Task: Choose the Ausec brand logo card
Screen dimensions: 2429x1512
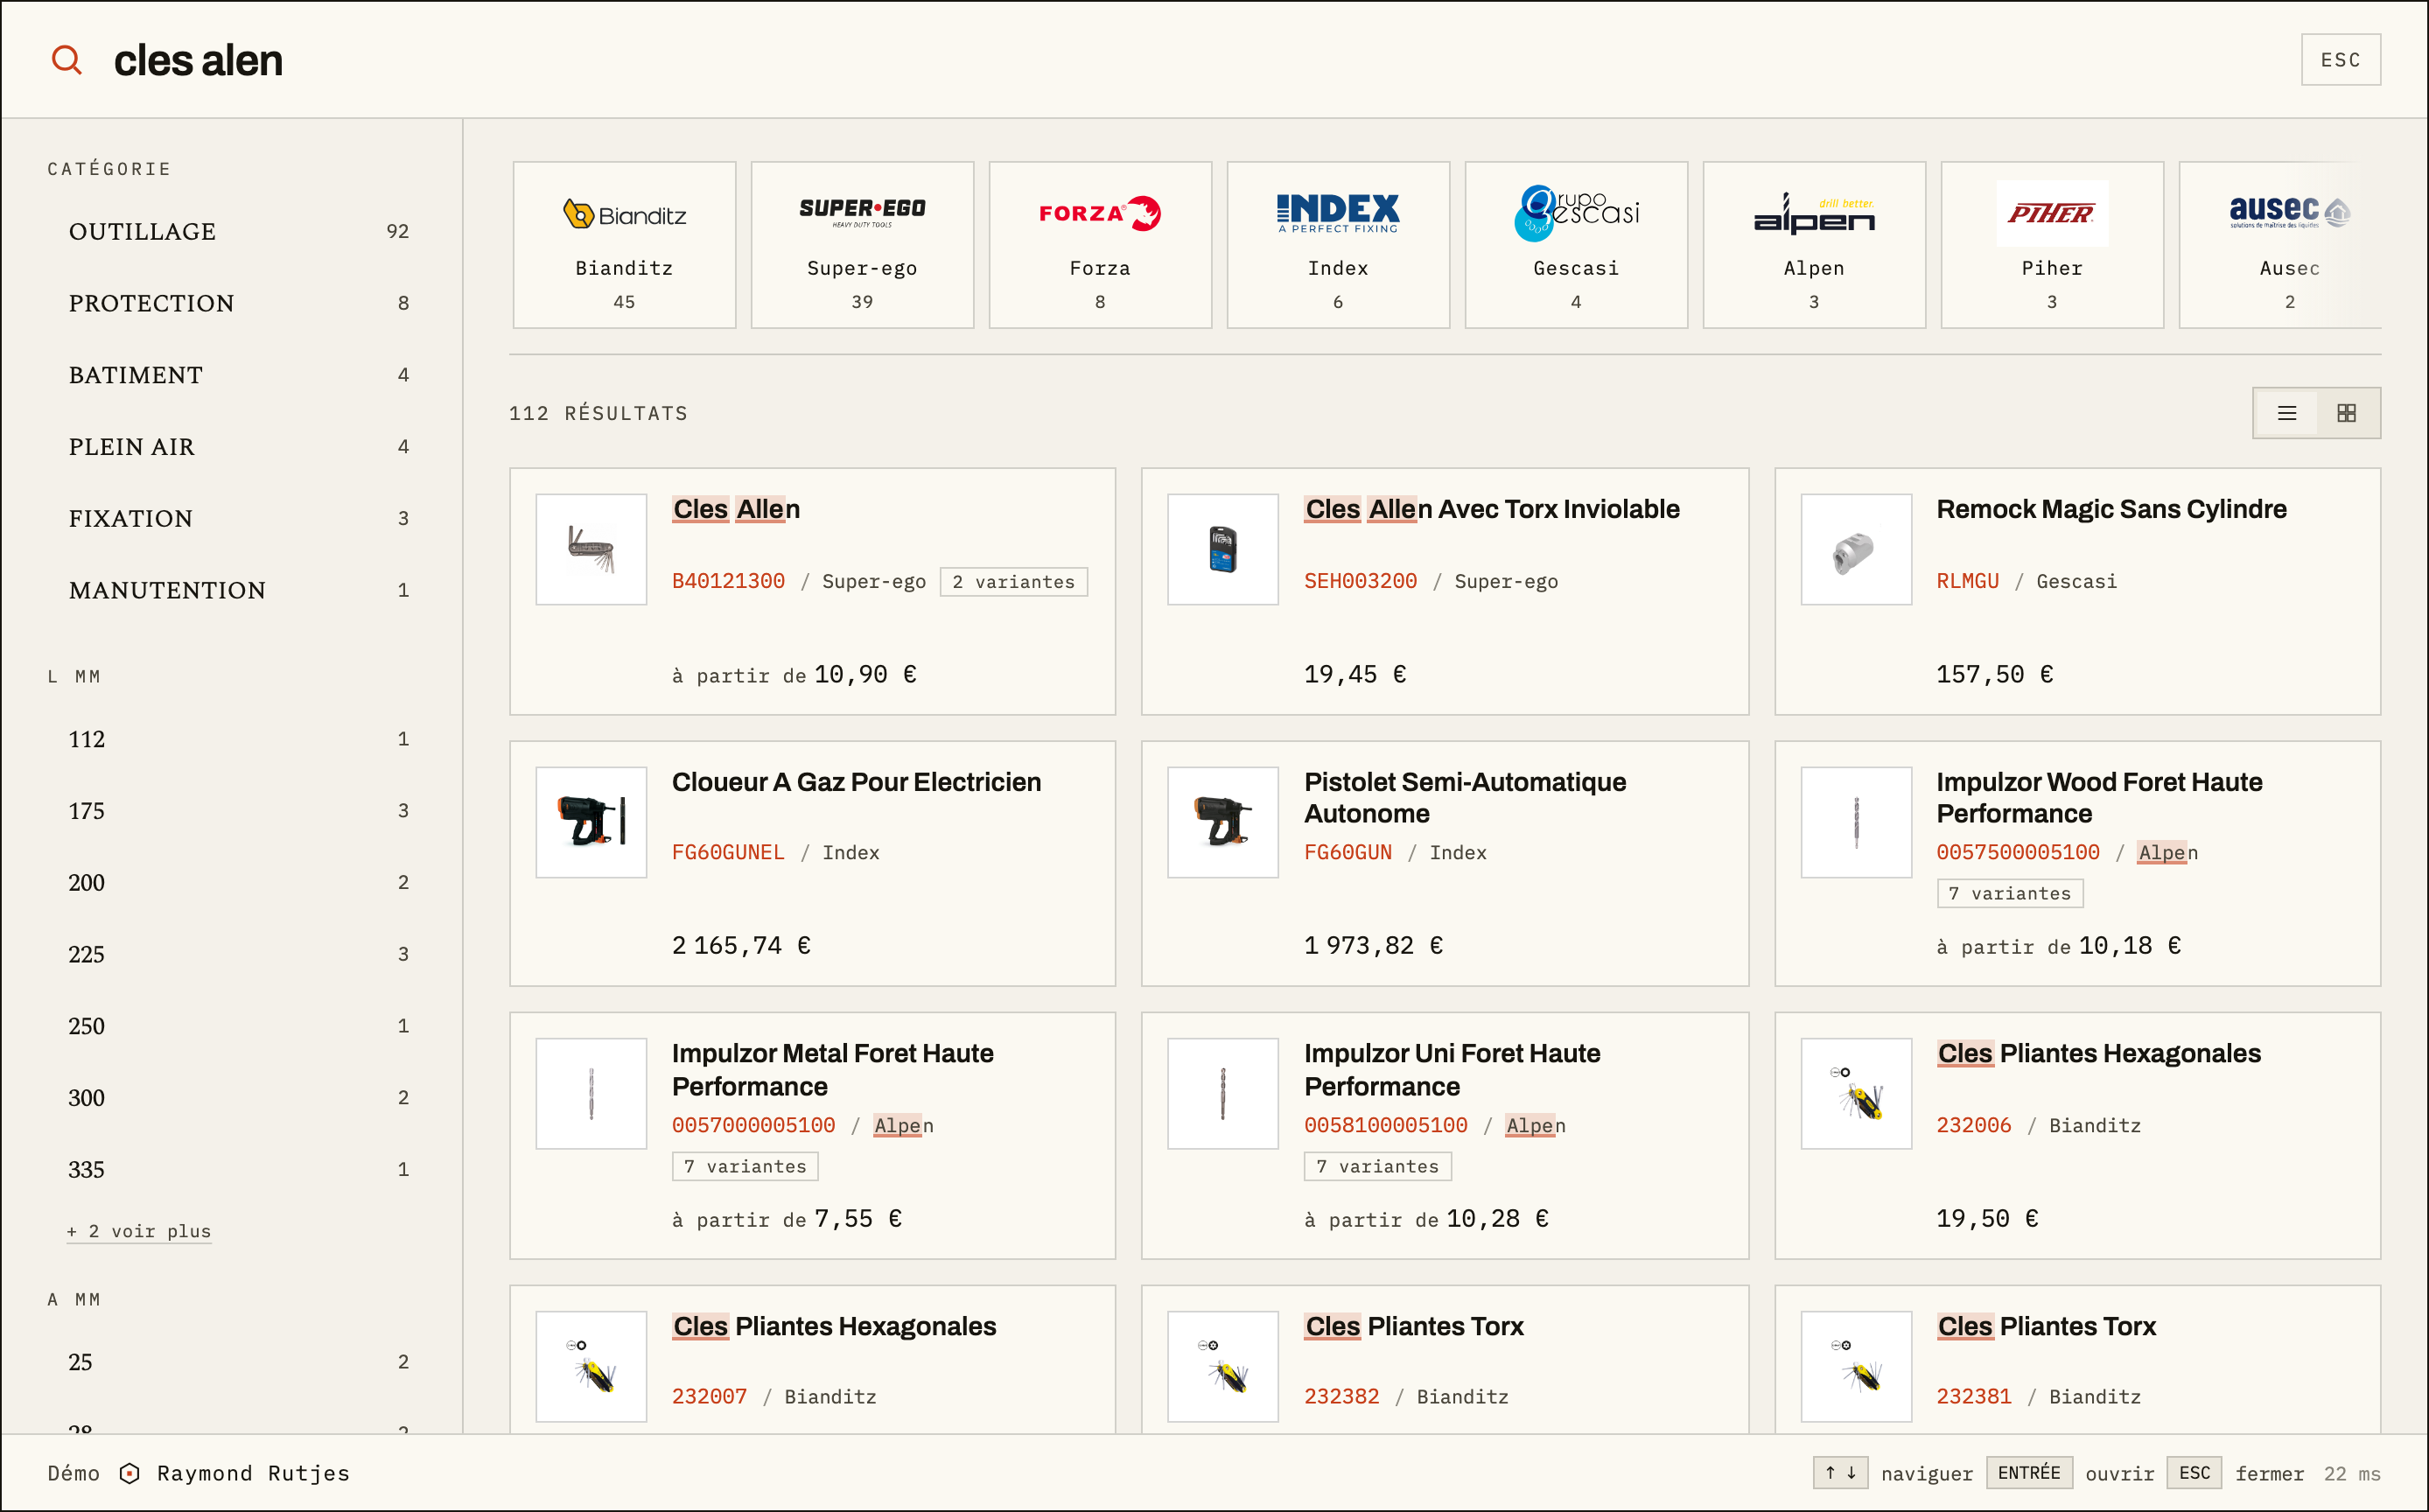Action: coord(2281,245)
